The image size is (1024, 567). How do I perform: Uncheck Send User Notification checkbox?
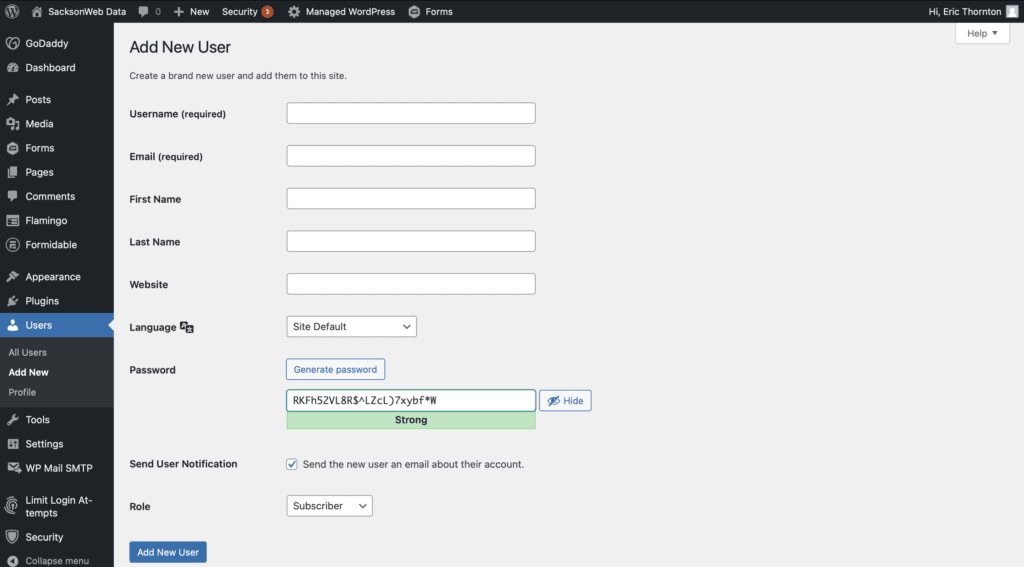tap(291, 464)
